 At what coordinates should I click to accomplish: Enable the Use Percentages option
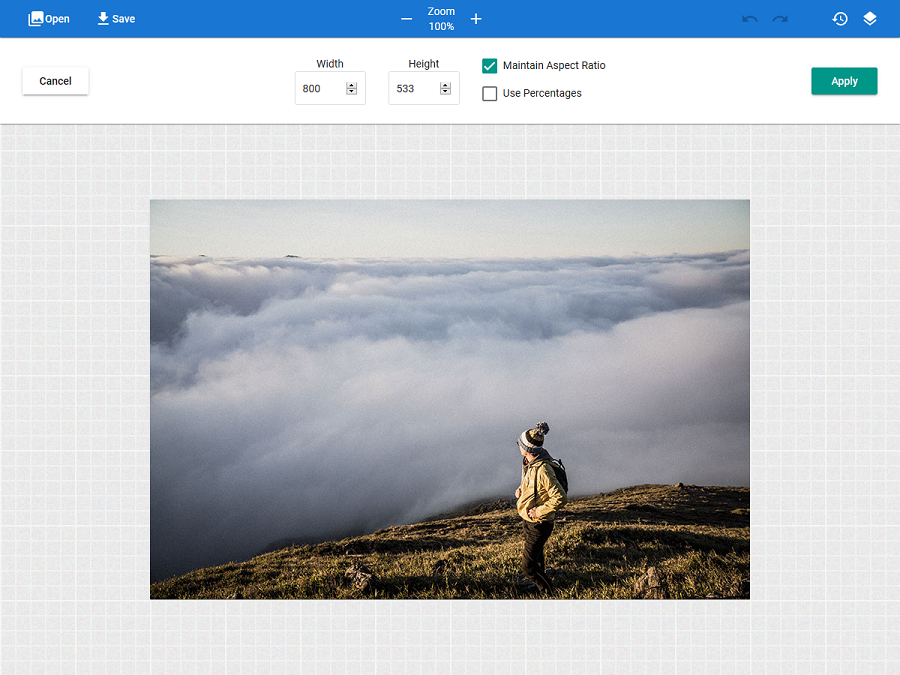tap(489, 93)
